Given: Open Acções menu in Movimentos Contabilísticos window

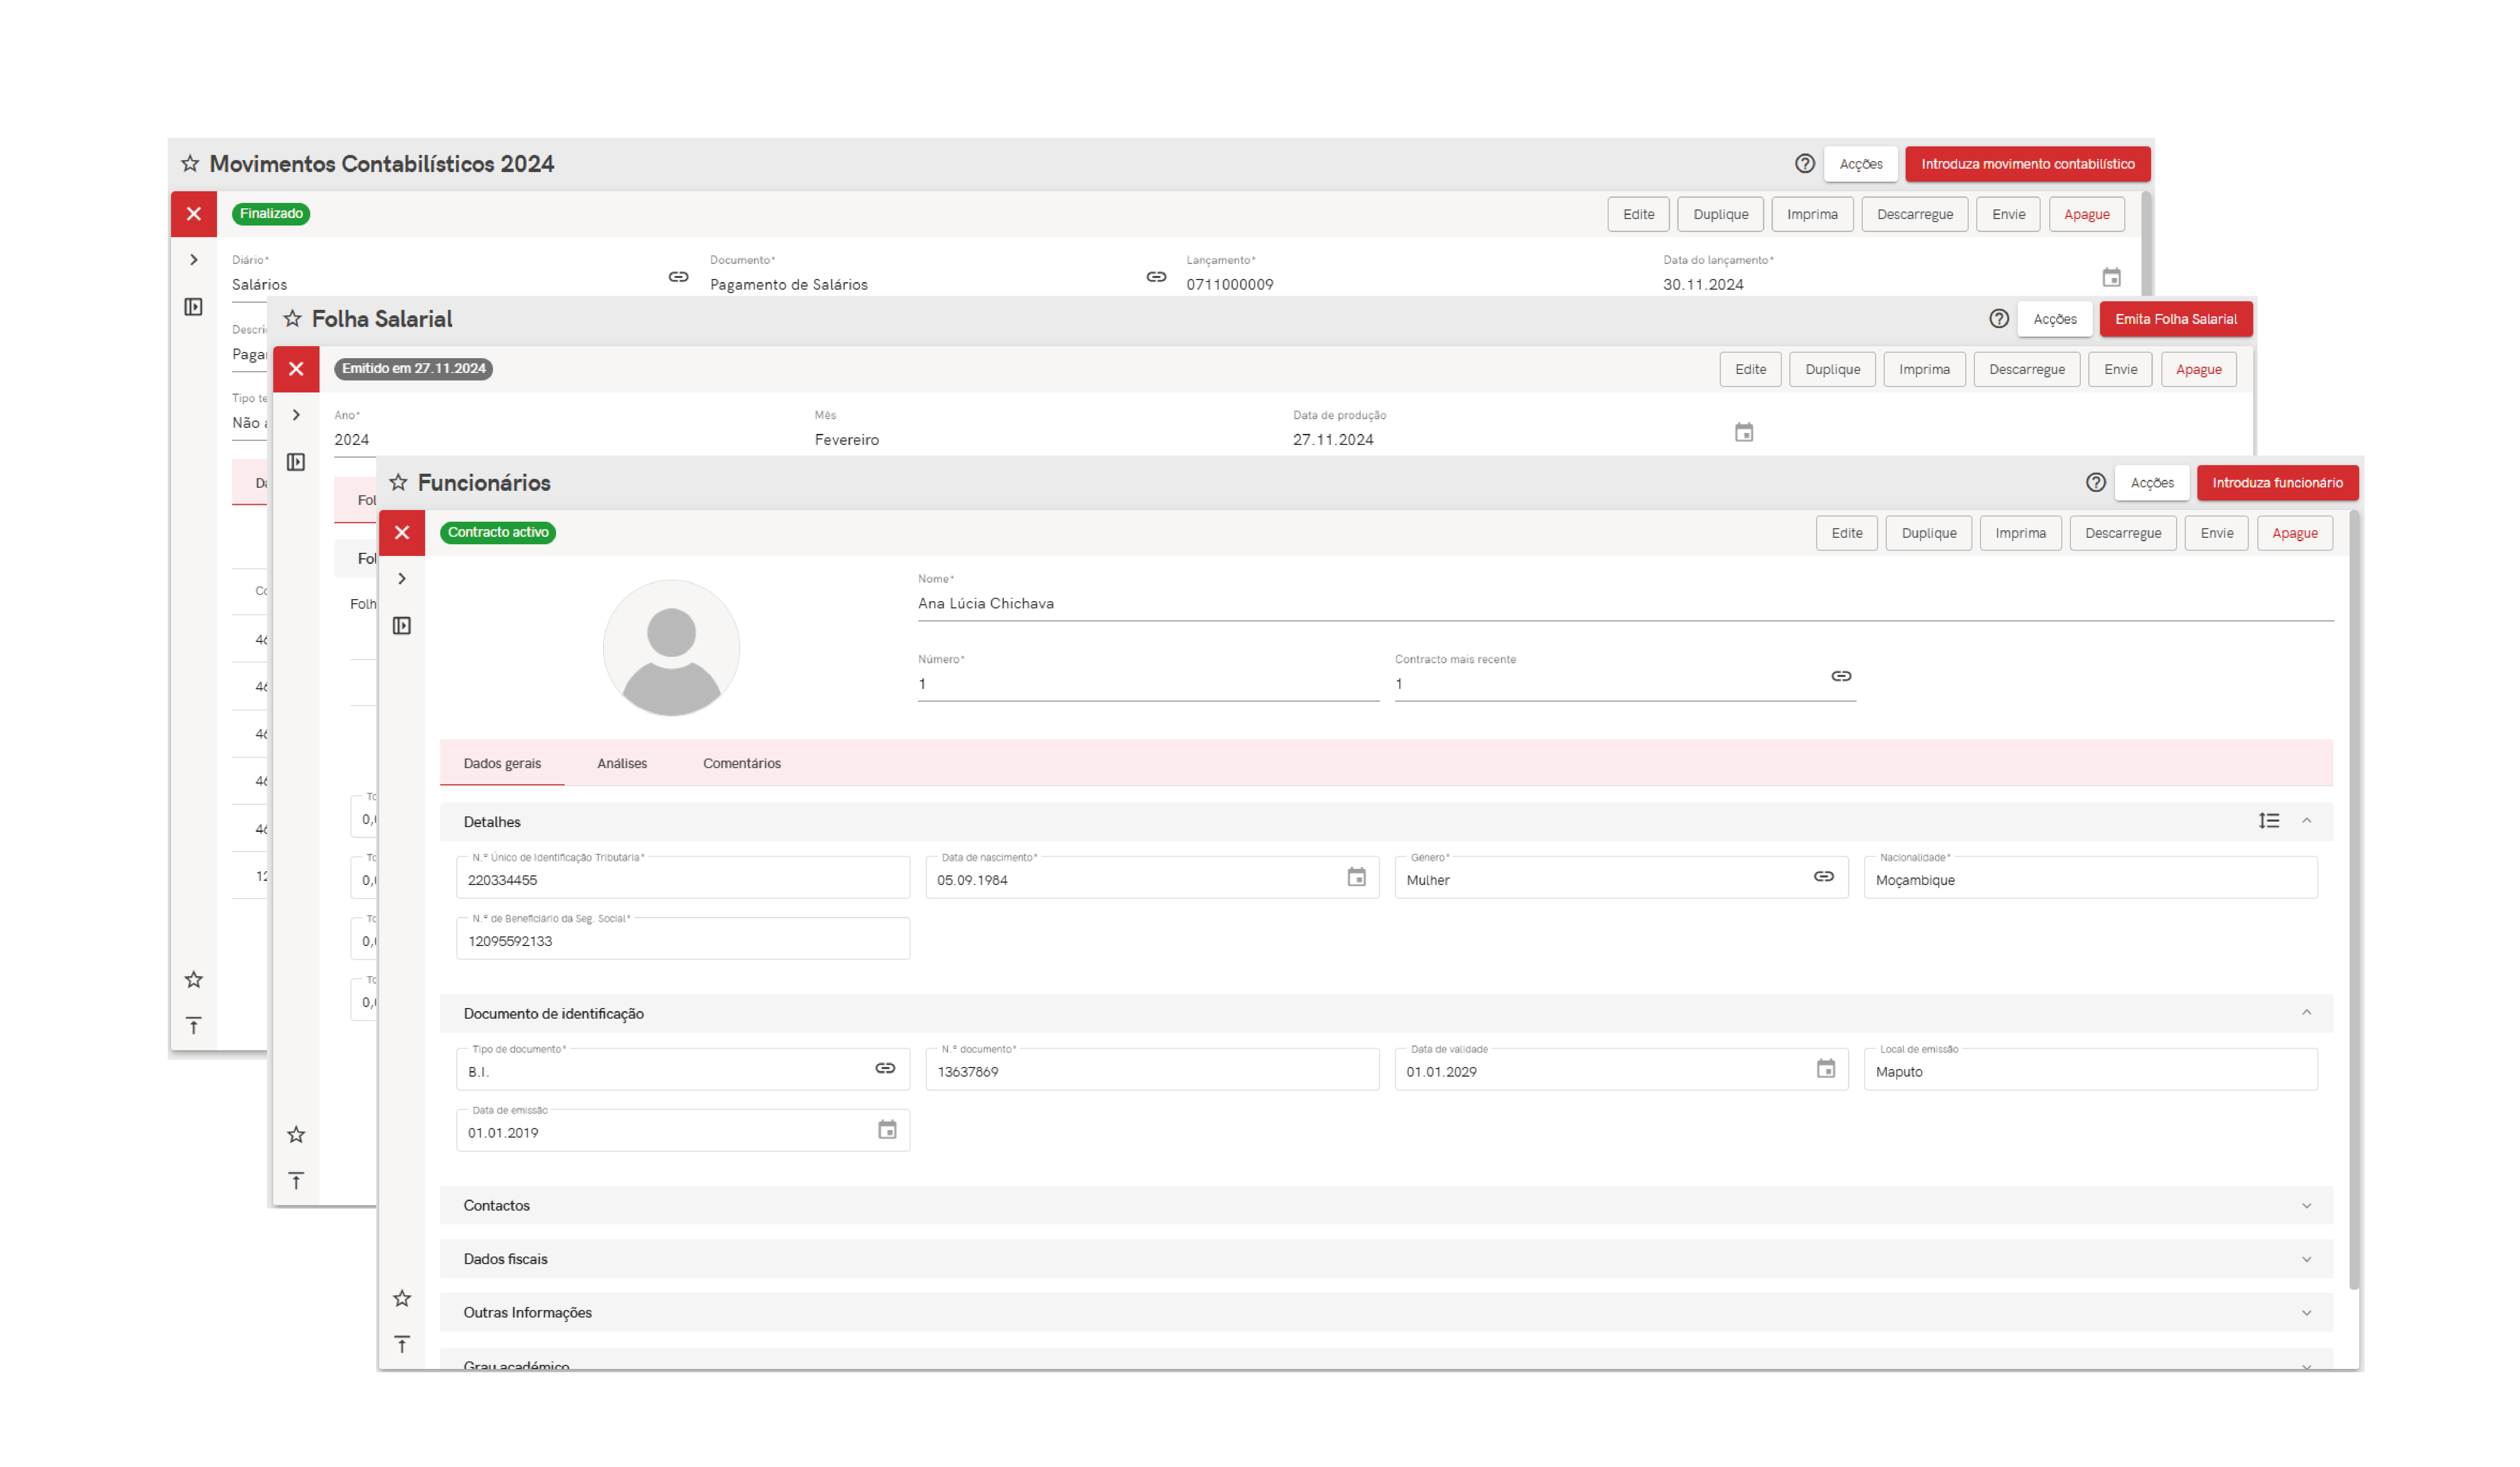Looking at the screenshot, I should coord(1861,164).
